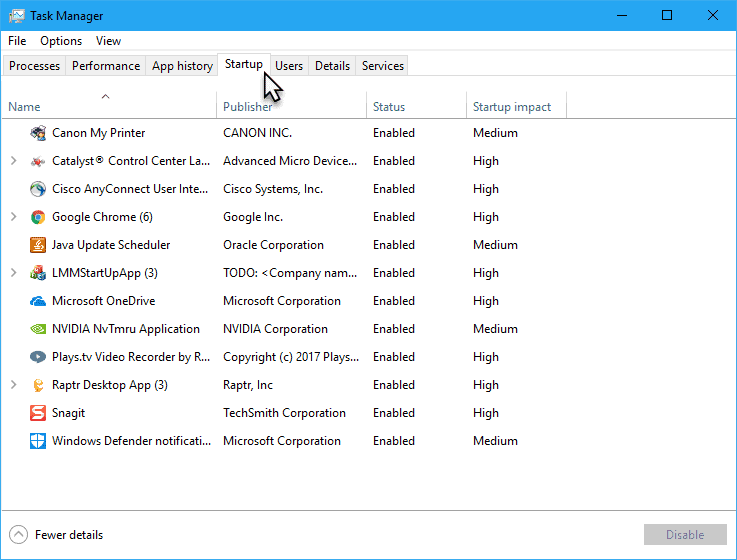Click the Windows Defender shield icon
Viewport: 737px width, 560px height.
[38, 441]
